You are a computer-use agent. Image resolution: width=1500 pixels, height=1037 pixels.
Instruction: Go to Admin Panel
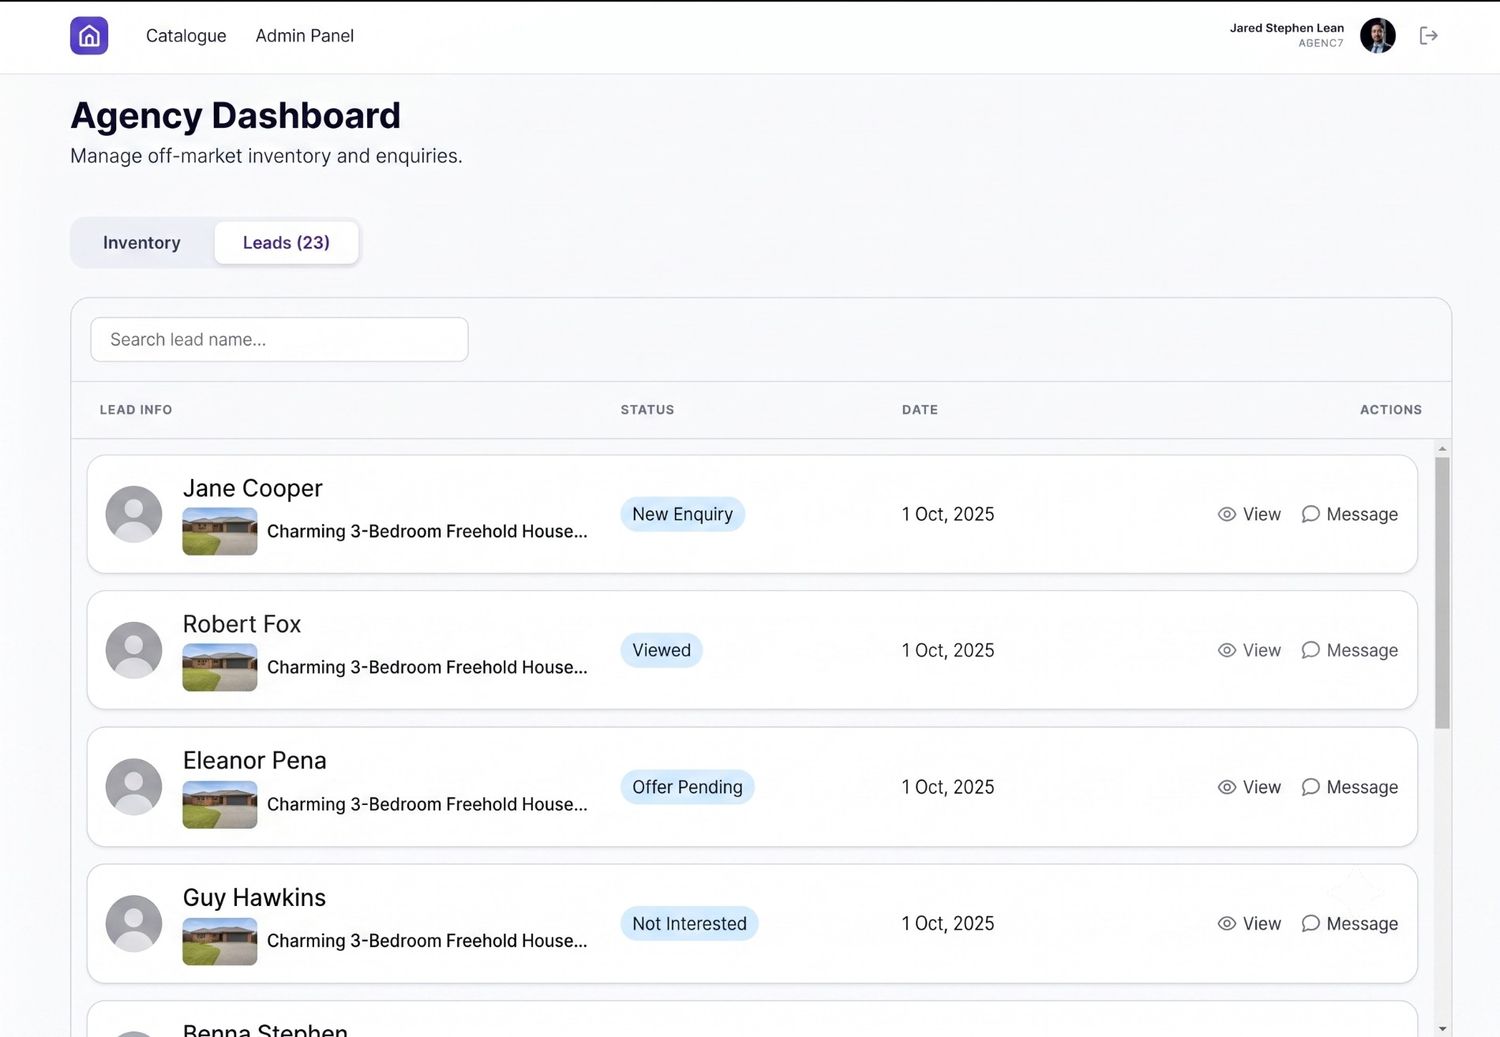pyautogui.click(x=305, y=36)
